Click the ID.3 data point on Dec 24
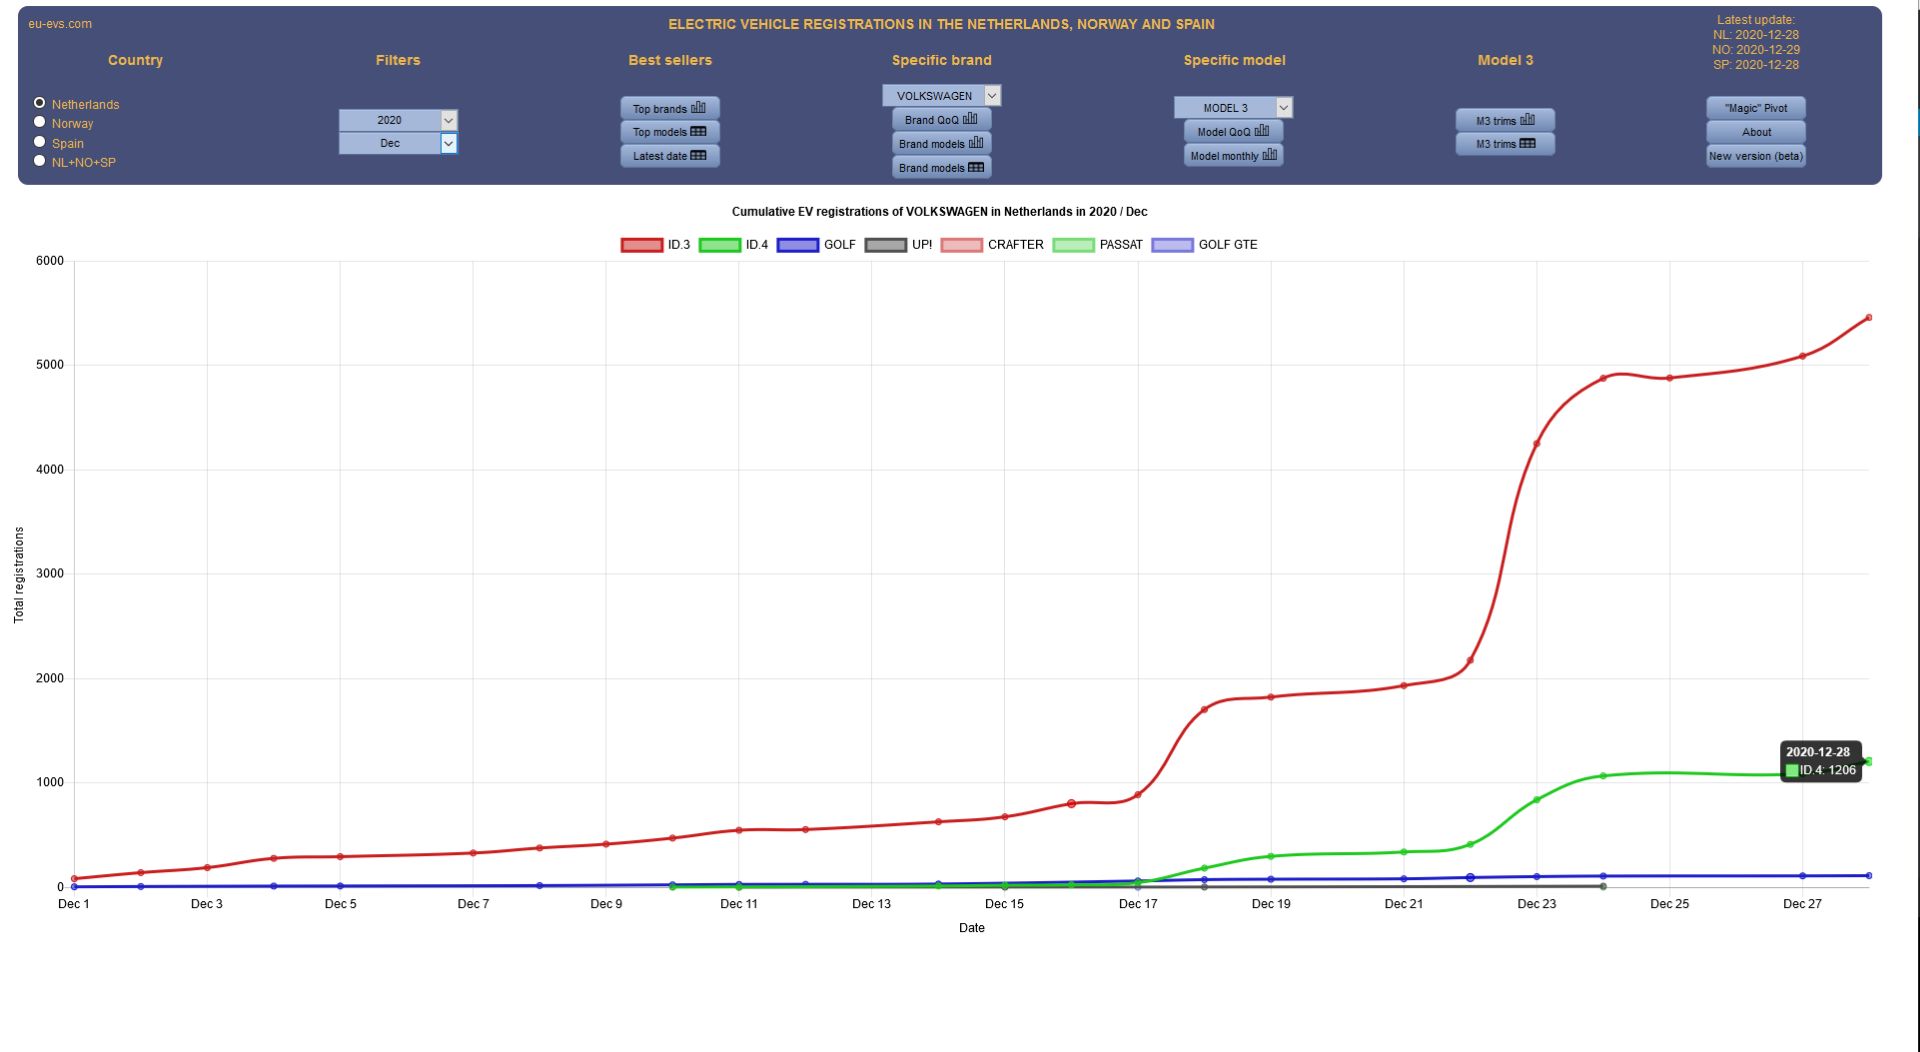 pos(1603,378)
